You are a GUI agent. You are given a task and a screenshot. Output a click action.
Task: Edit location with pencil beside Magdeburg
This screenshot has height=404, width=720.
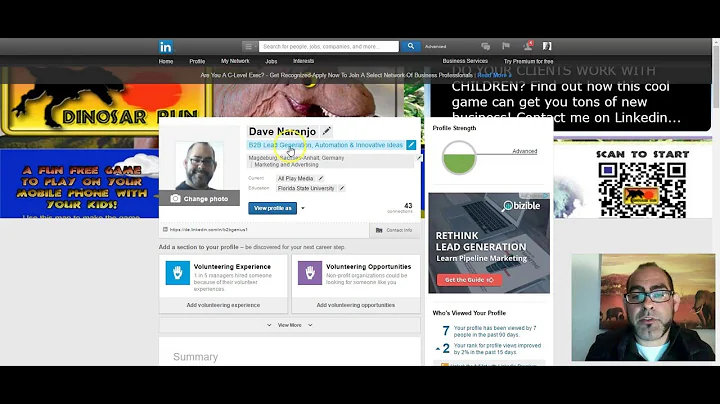point(419,158)
